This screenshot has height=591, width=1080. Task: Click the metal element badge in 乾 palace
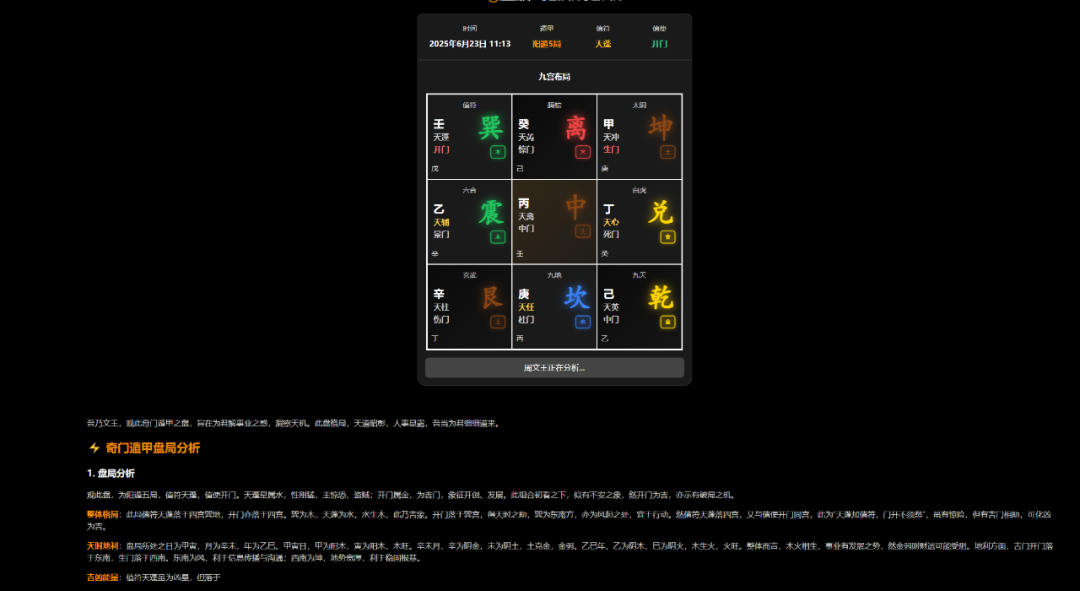tap(668, 322)
